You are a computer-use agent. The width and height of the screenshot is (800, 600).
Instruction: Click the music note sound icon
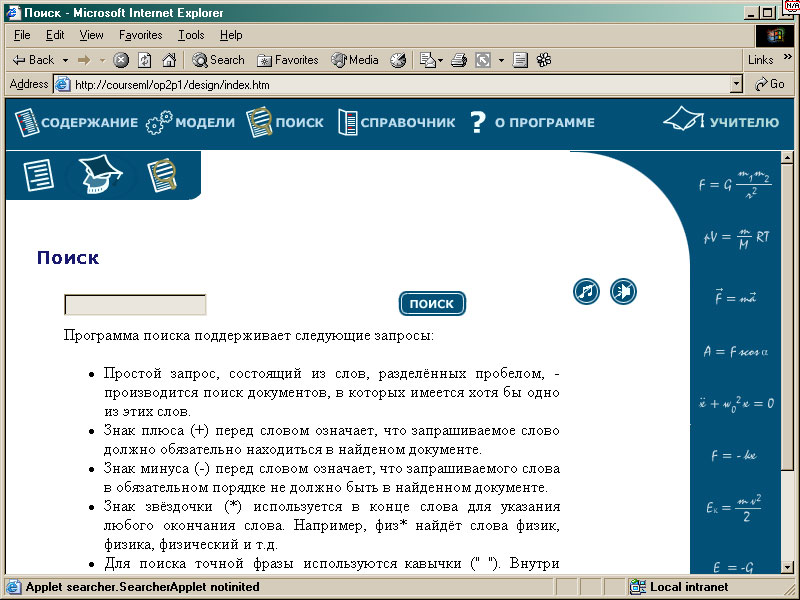[586, 291]
